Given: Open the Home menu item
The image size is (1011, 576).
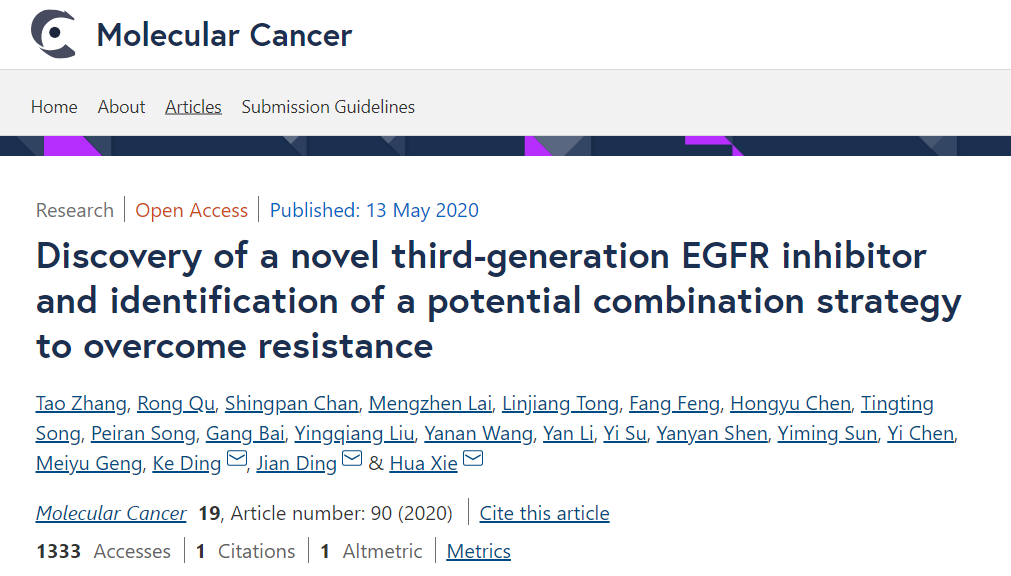Looking at the screenshot, I should pos(54,107).
